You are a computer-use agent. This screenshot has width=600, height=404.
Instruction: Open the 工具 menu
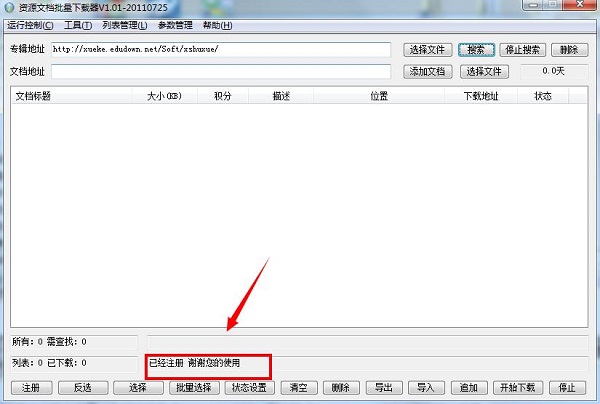(77, 25)
